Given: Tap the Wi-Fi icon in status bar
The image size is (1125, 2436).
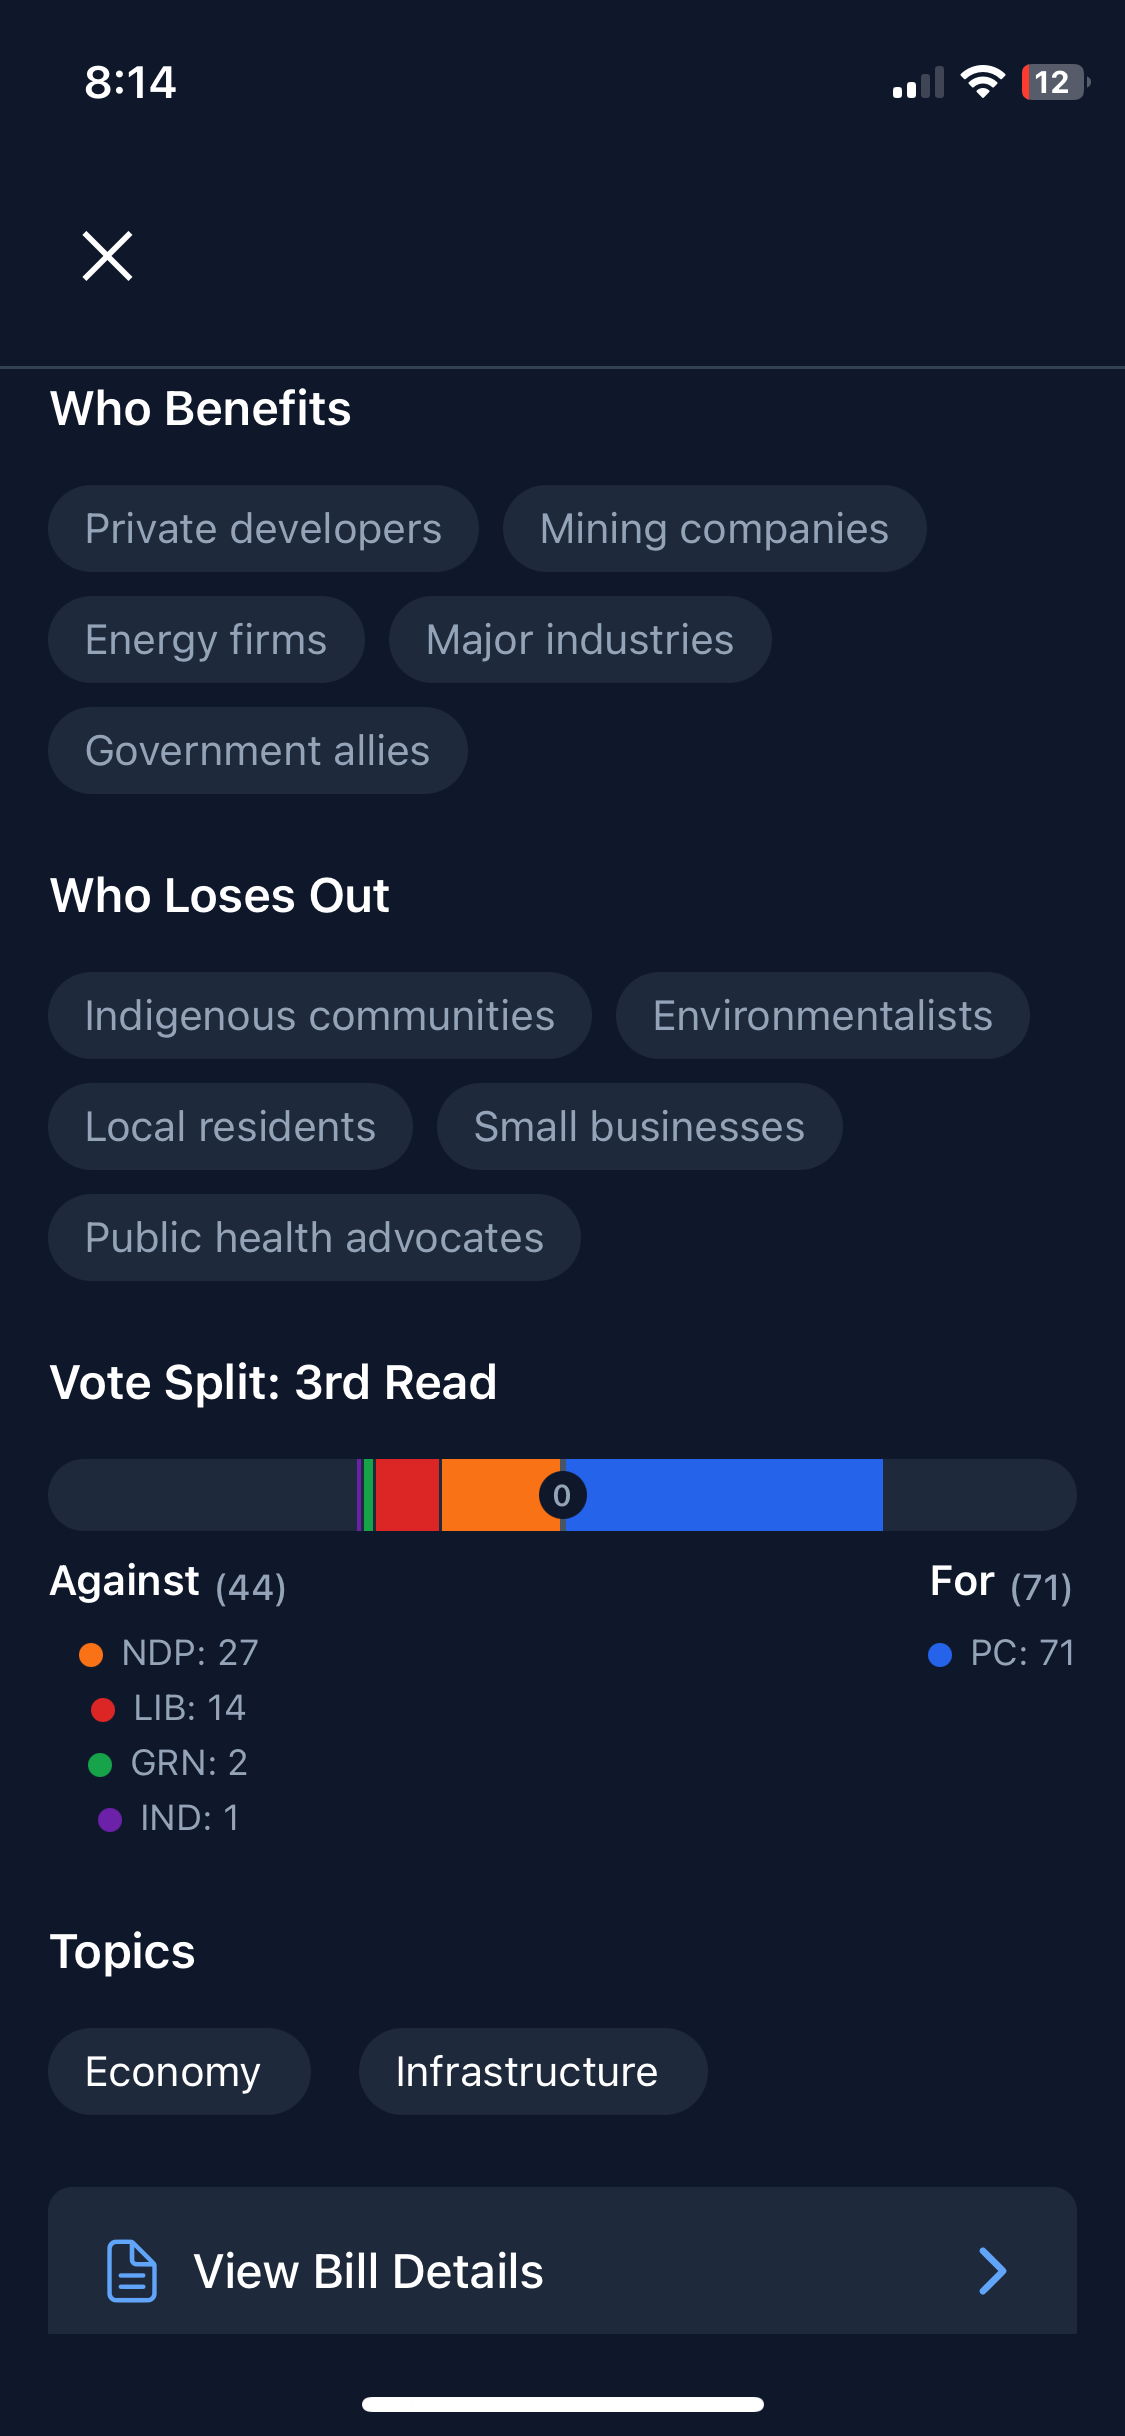Looking at the screenshot, I should pyautogui.click(x=982, y=82).
